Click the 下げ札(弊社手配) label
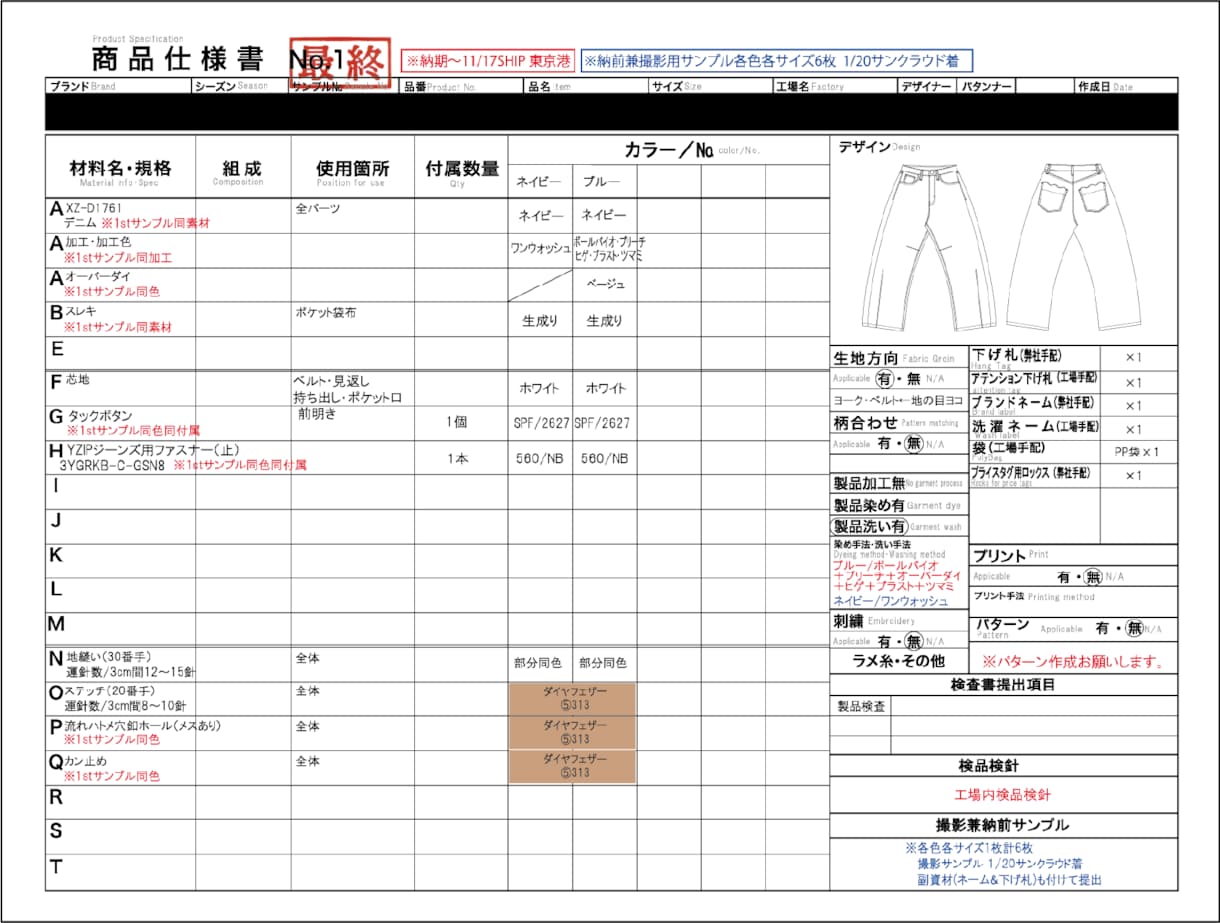 click(x=1016, y=355)
